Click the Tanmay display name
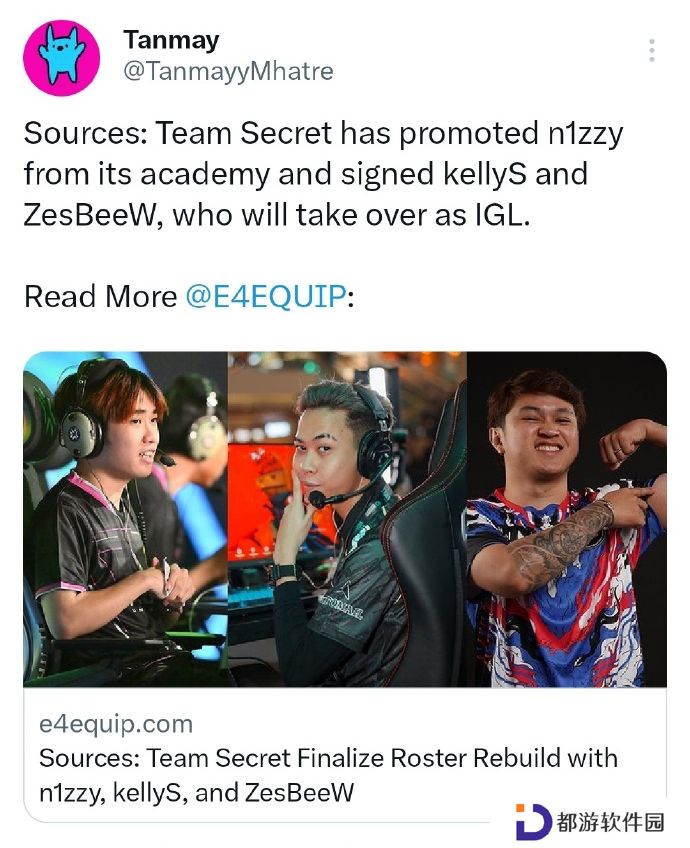The width and height of the screenshot is (690, 848). pos(171,39)
